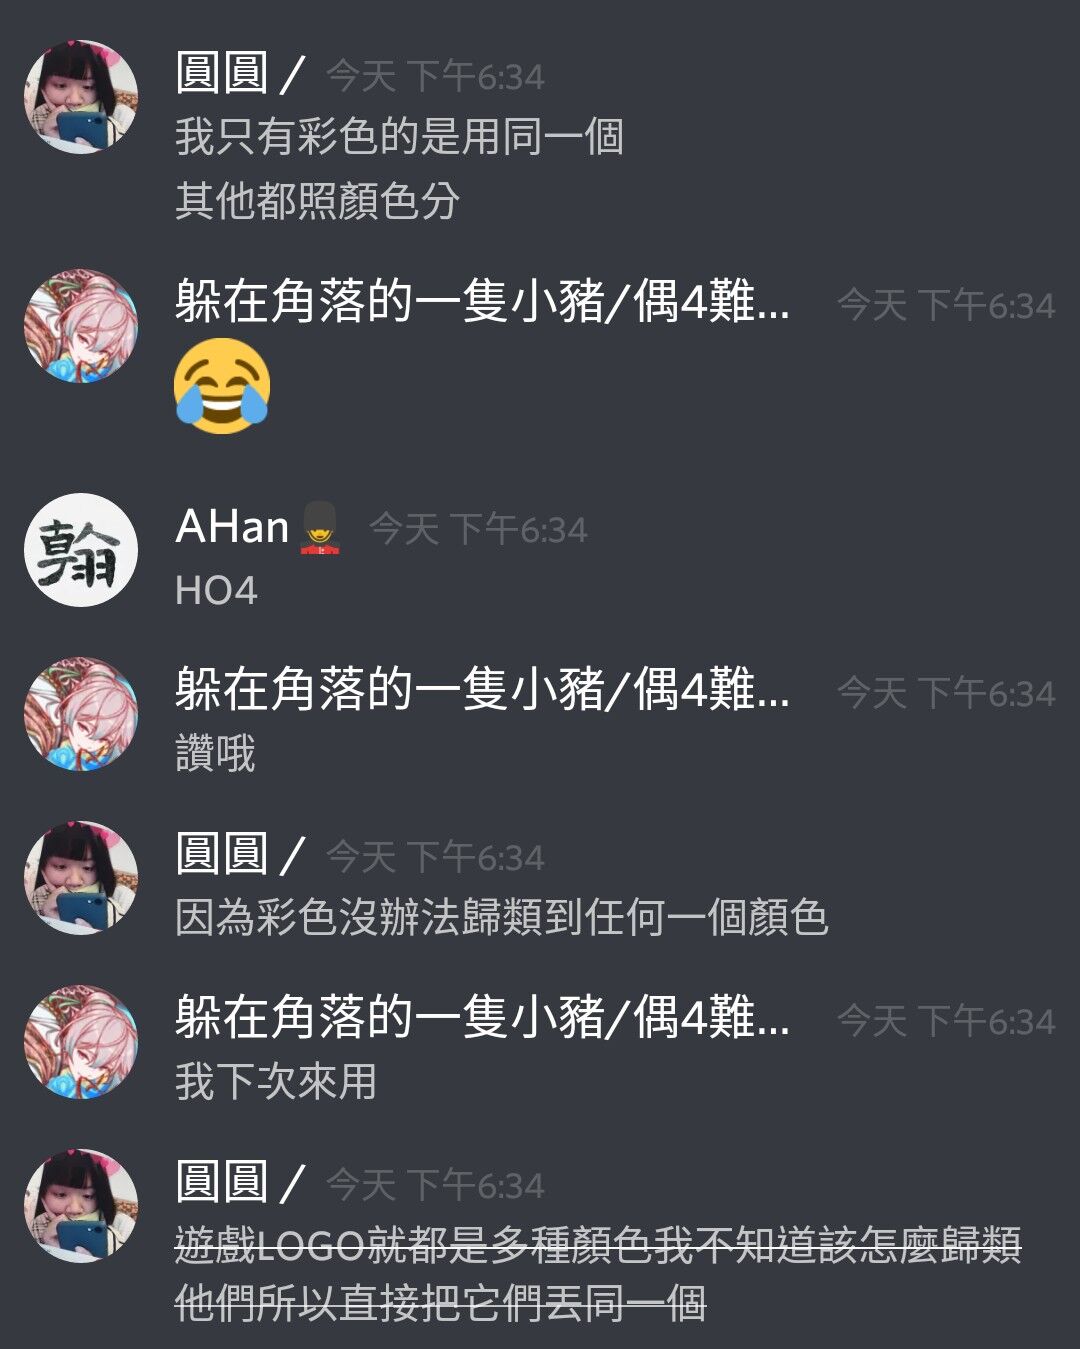Tap username above 我下次來用
The width and height of the screenshot is (1080, 1349).
tap(483, 1018)
